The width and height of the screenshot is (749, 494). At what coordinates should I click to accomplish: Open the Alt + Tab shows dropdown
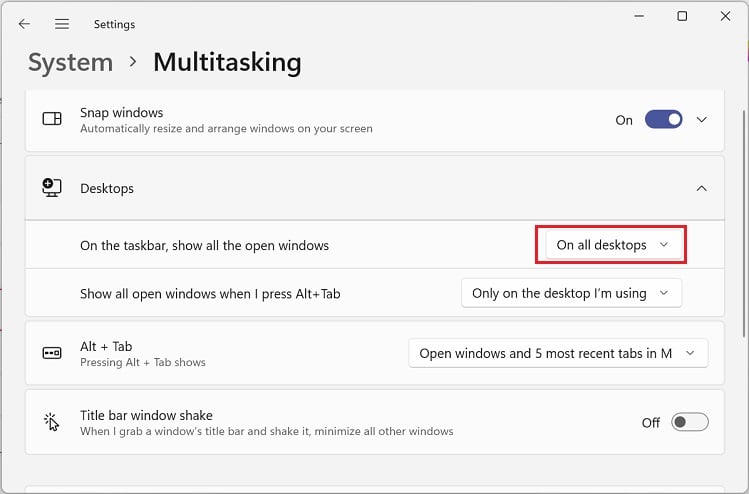point(558,353)
